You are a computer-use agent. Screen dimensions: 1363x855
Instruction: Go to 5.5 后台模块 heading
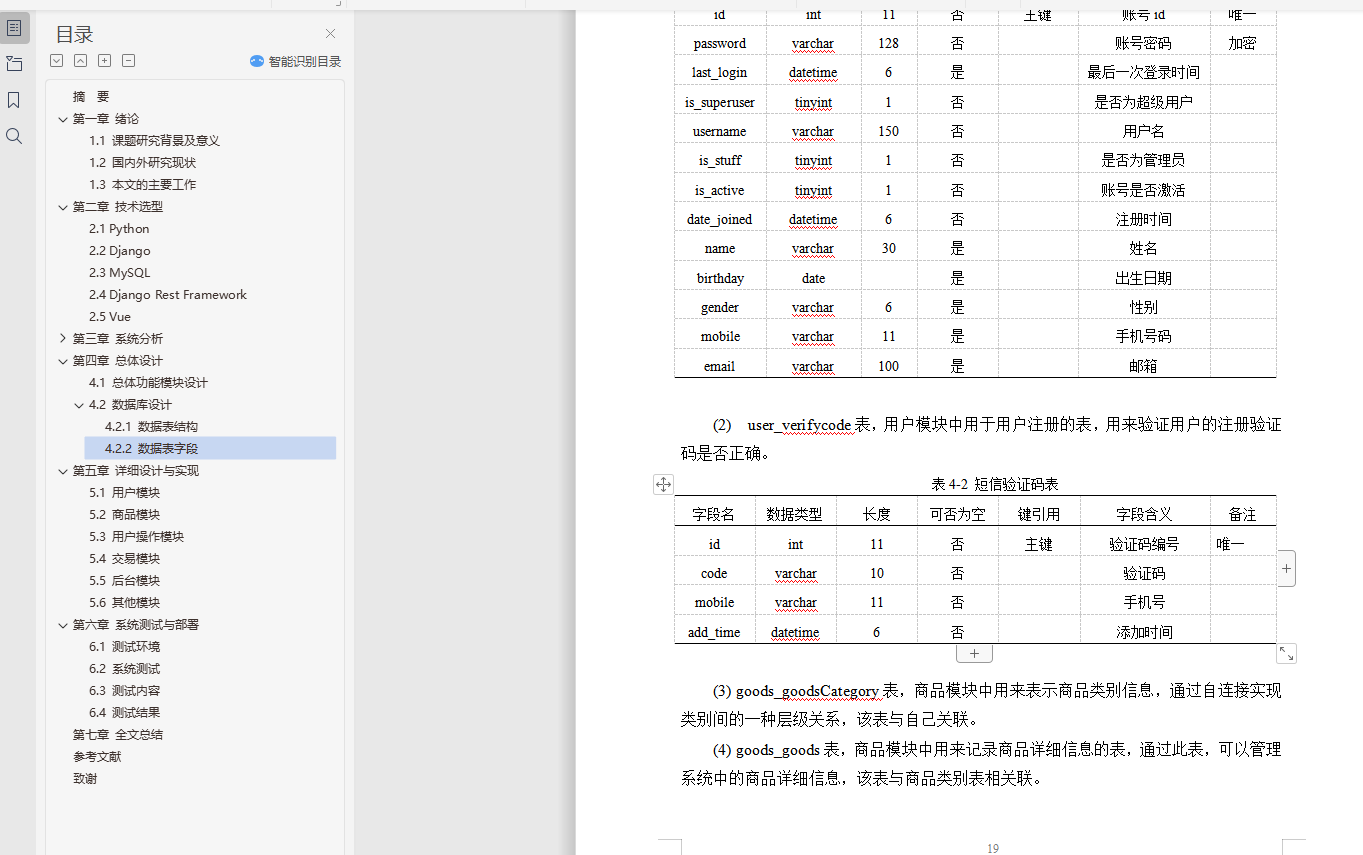[x=124, y=581]
